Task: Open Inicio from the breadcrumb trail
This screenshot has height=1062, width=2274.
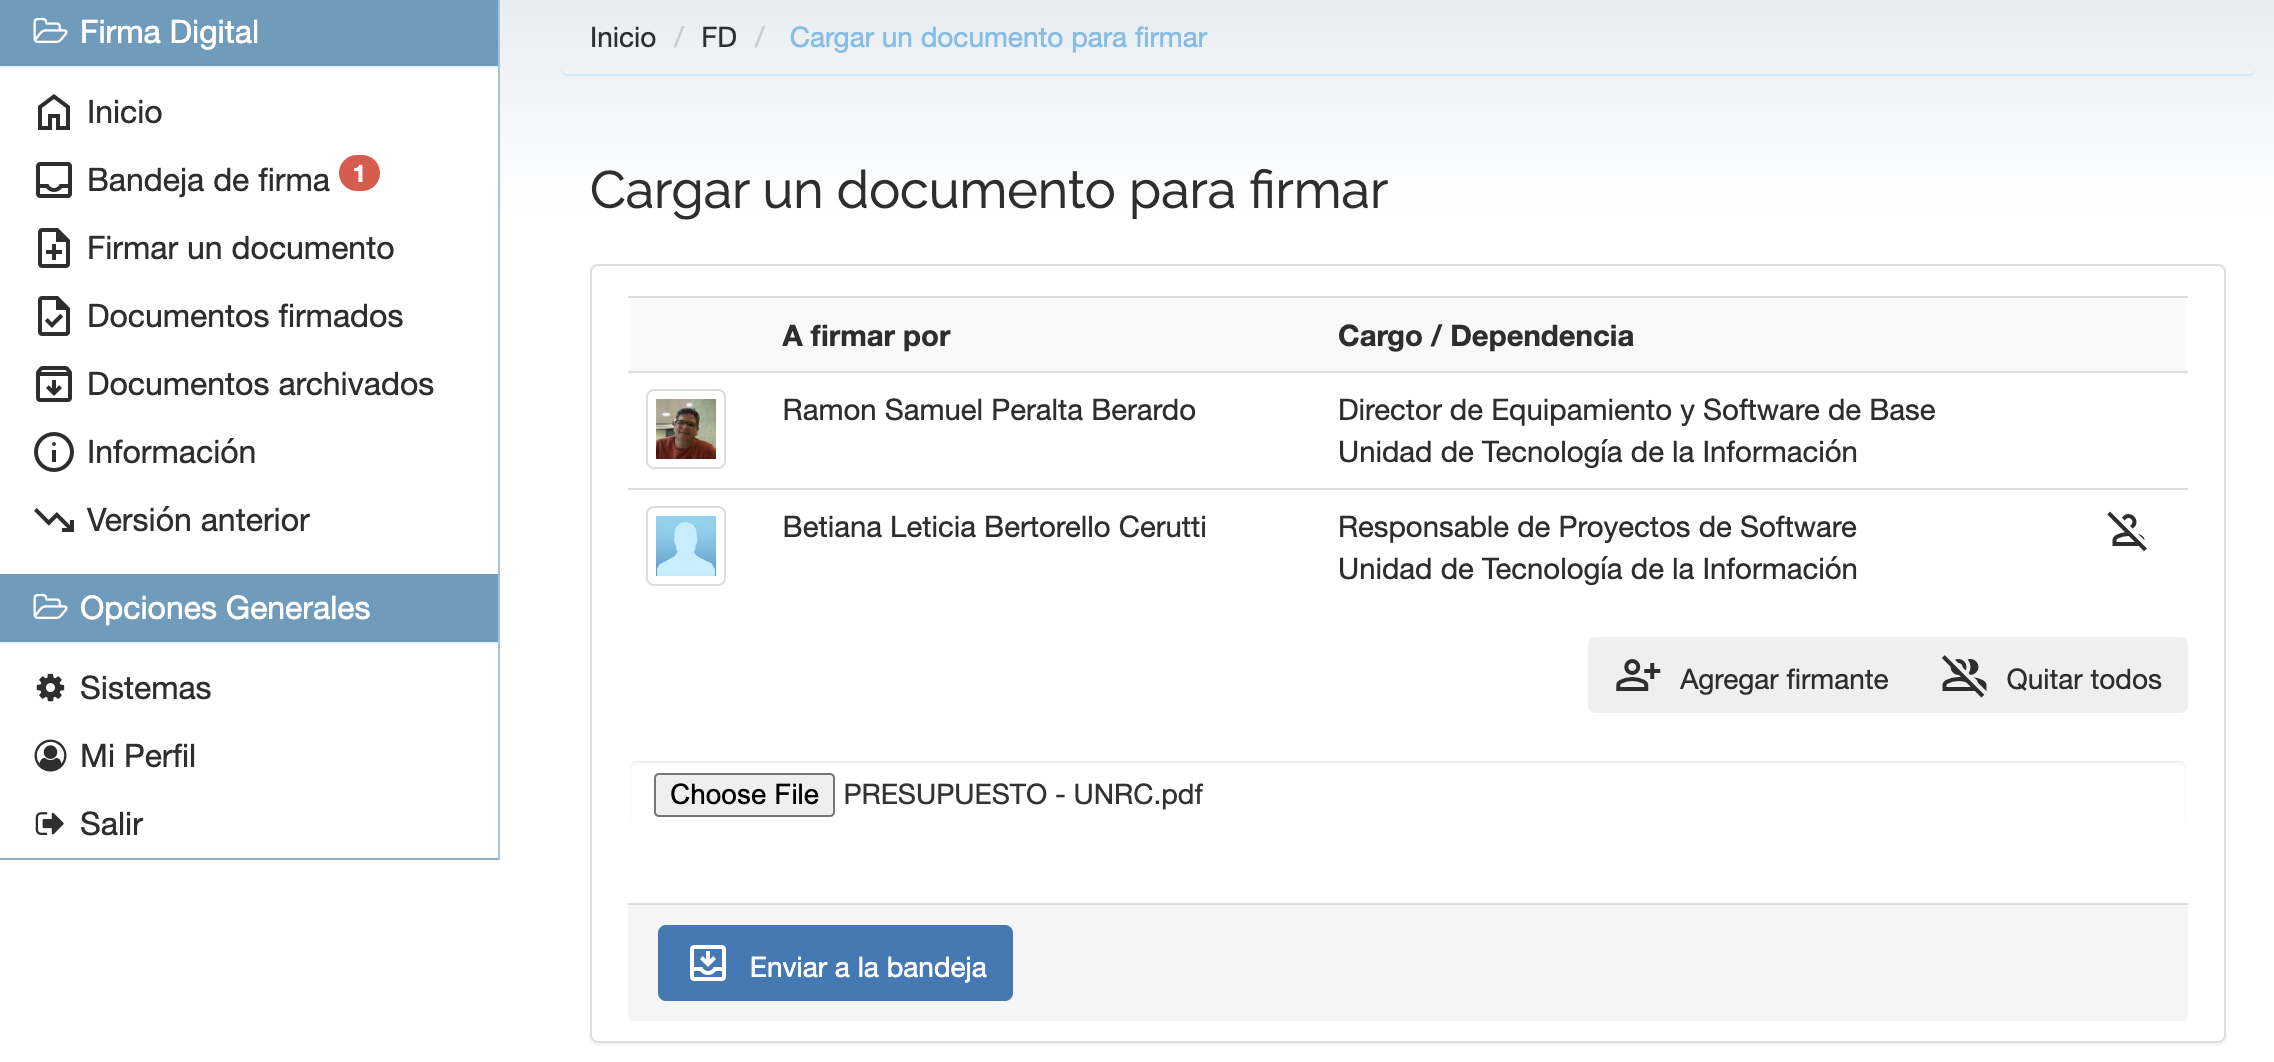Action: tap(622, 37)
